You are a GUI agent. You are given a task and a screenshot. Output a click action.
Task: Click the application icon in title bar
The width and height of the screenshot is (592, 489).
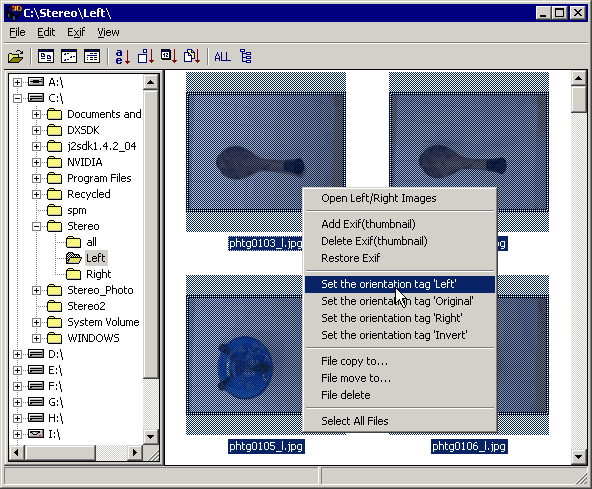point(14,13)
